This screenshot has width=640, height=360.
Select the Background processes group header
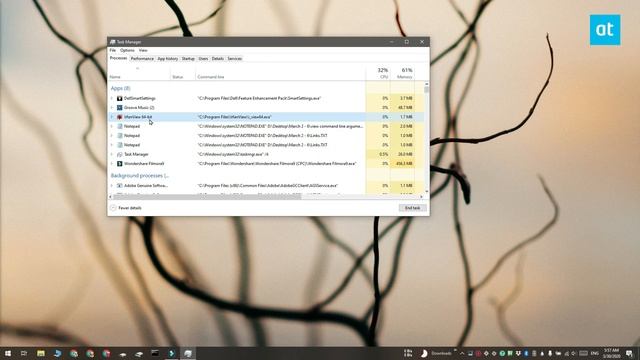[x=140, y=176]
